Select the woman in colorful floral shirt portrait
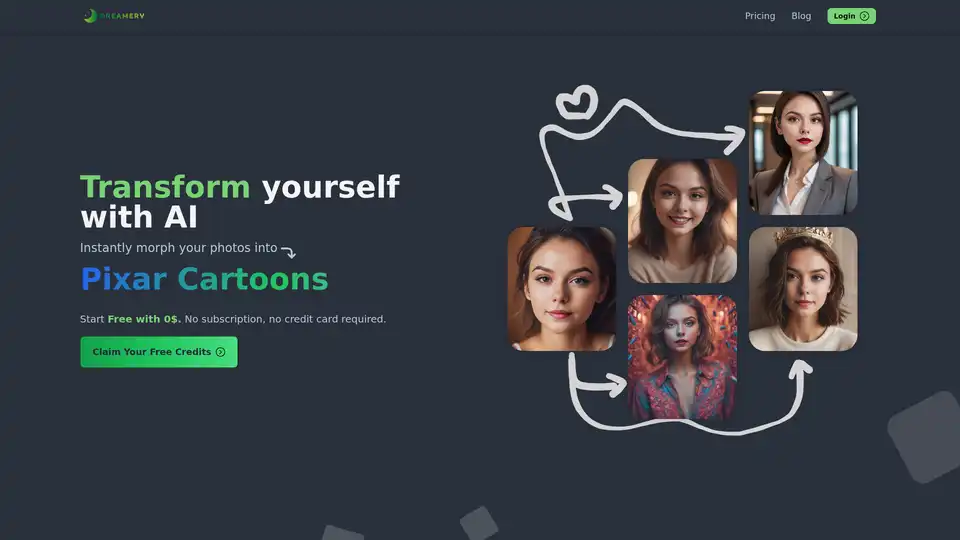The image size is (960, 540). [682, 357]
